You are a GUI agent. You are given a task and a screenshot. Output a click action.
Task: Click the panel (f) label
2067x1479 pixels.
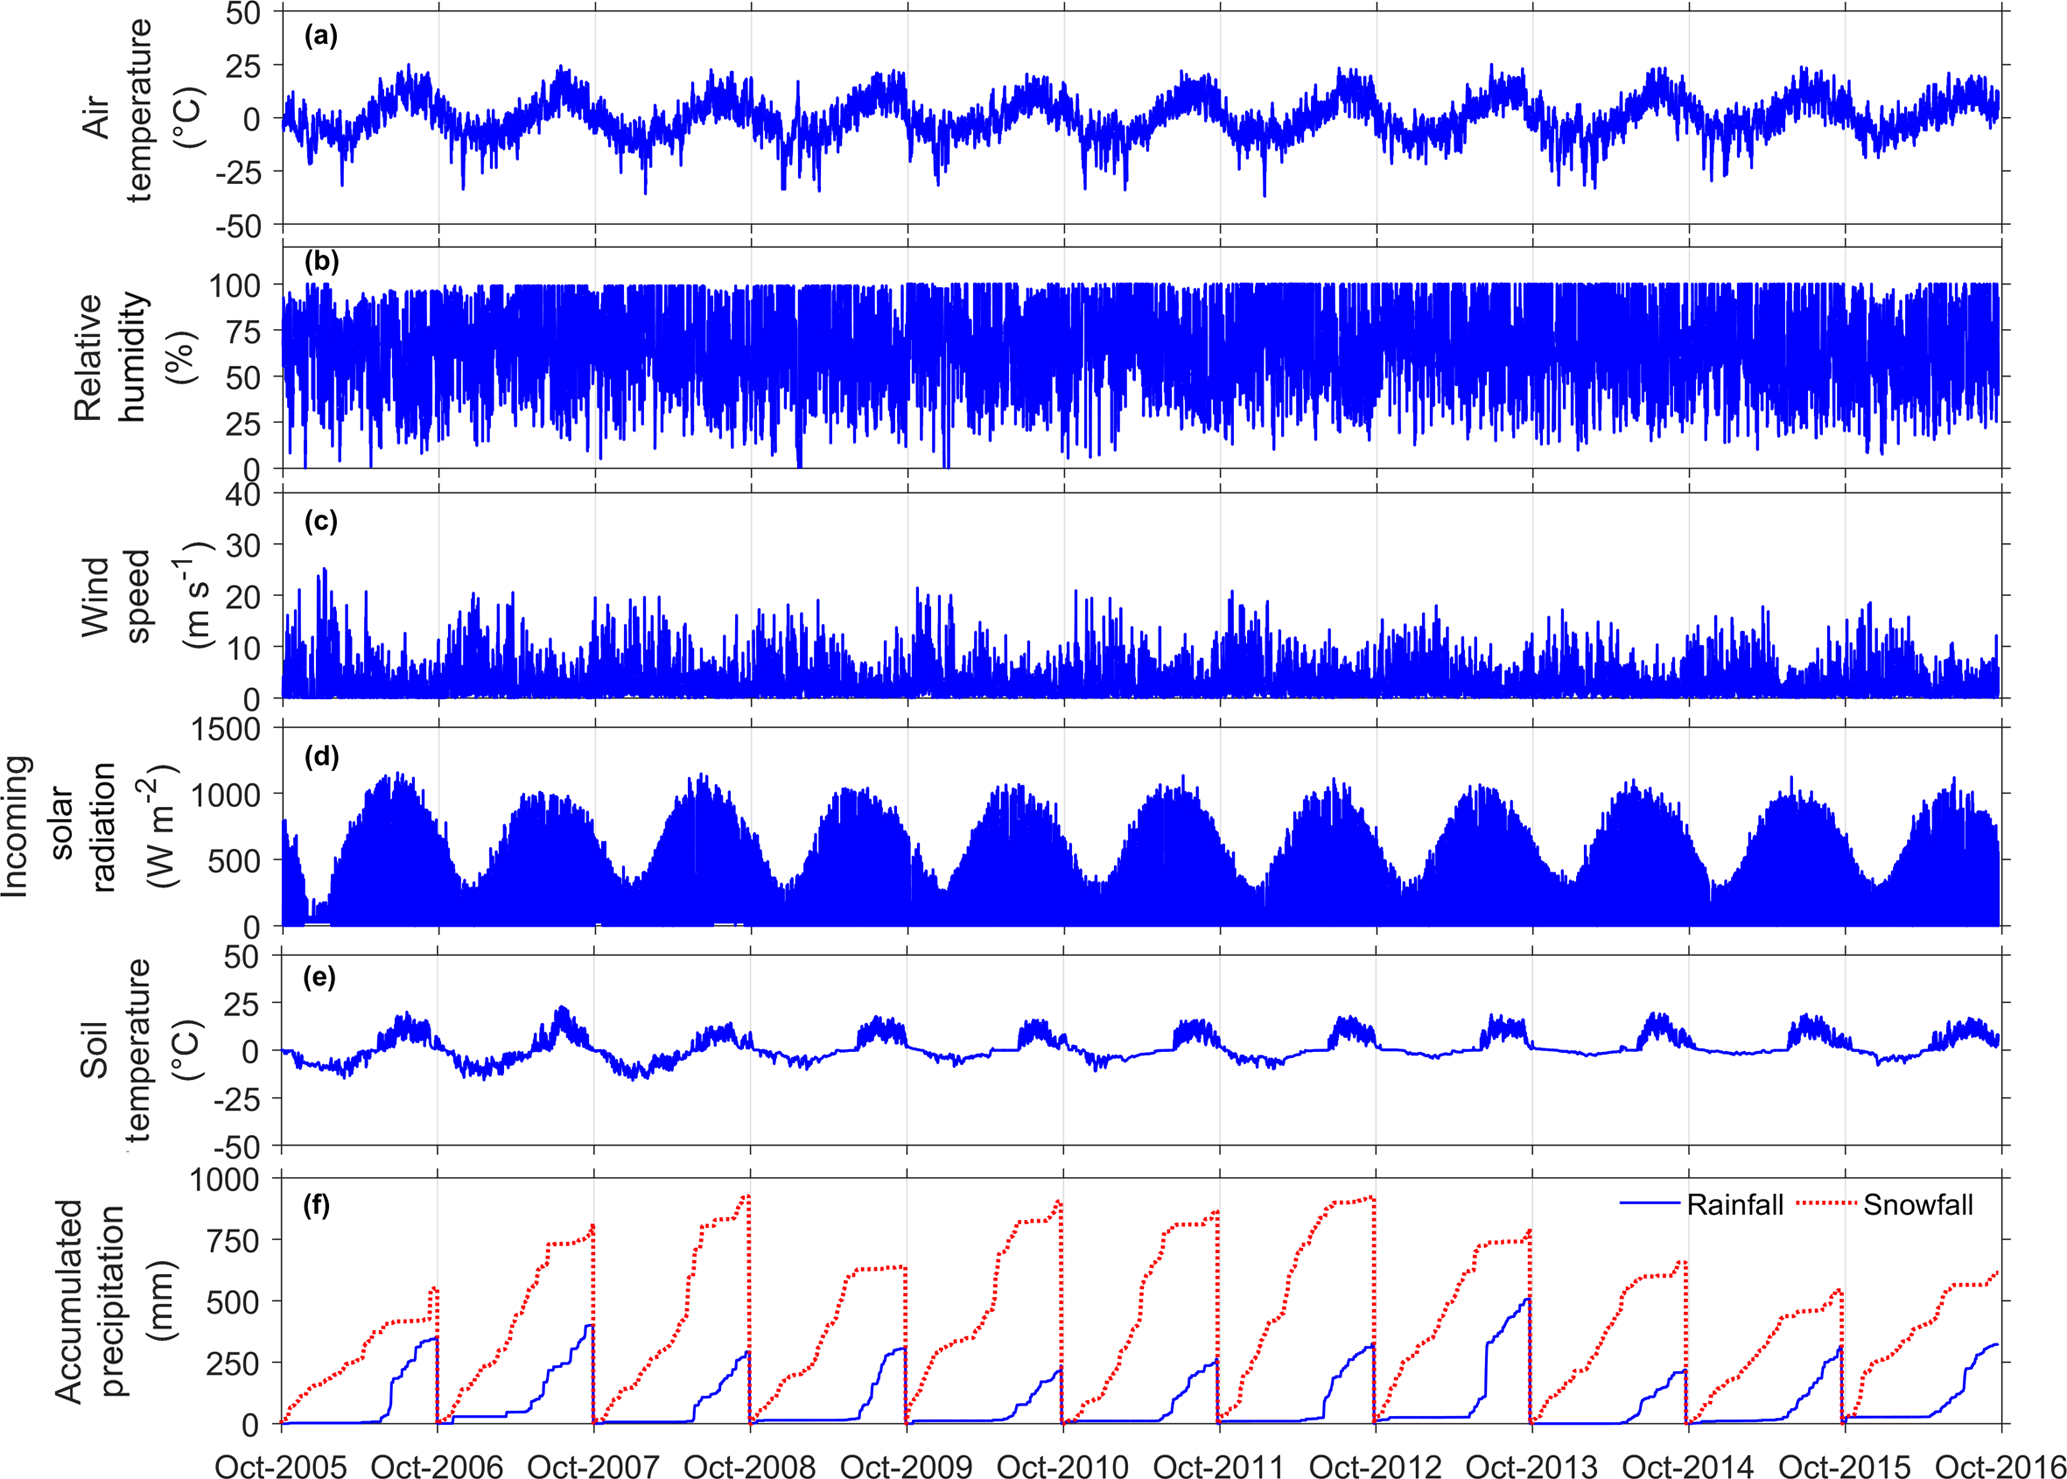[x=317, y=1205]
